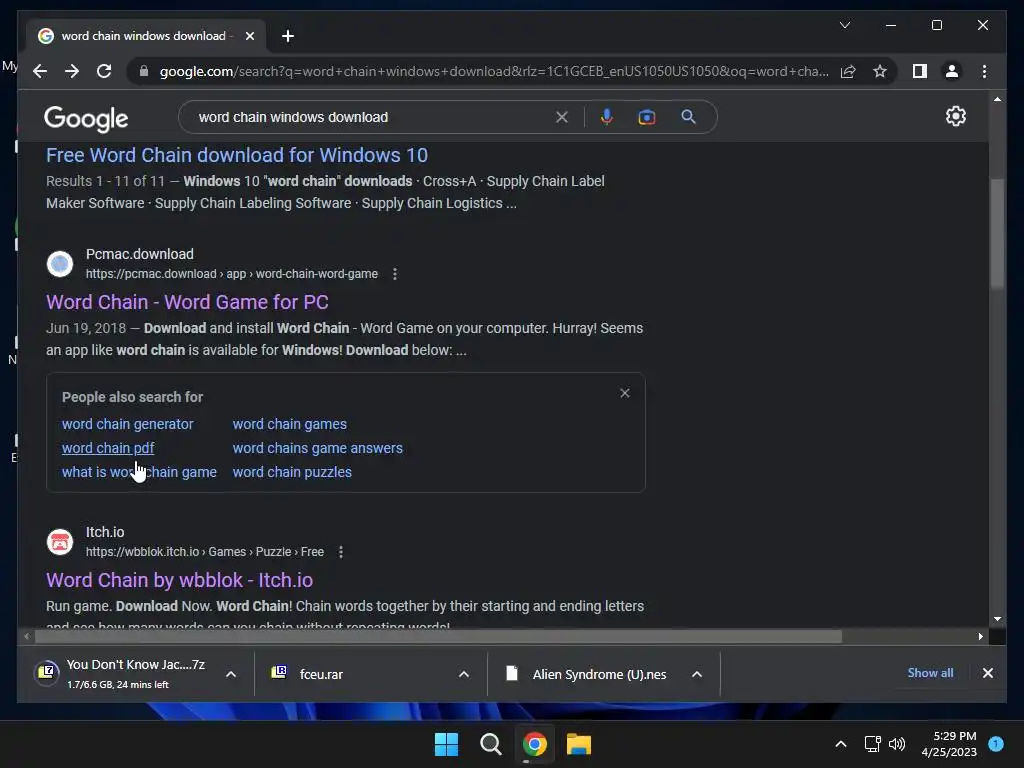The height and width of the screenshot is (768, 1024).
Task: Open the tab search dropdown arrow
Action: point(844,25)
